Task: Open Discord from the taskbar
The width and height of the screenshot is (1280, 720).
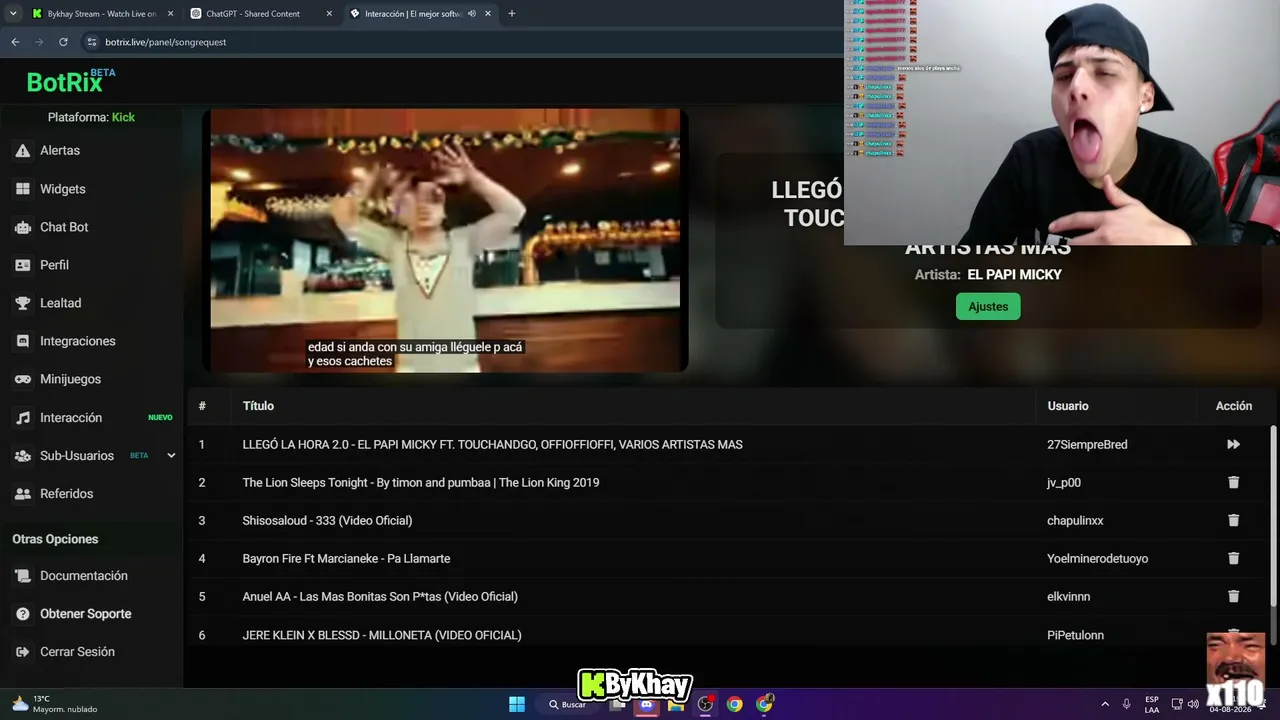Action: (646, 704)
